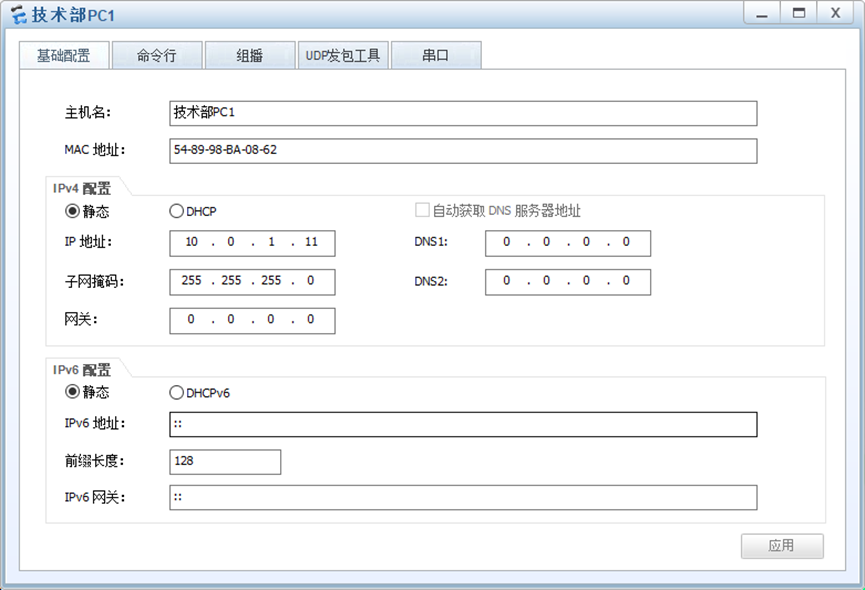Click the 子网掩码 input field

[252, 282]
